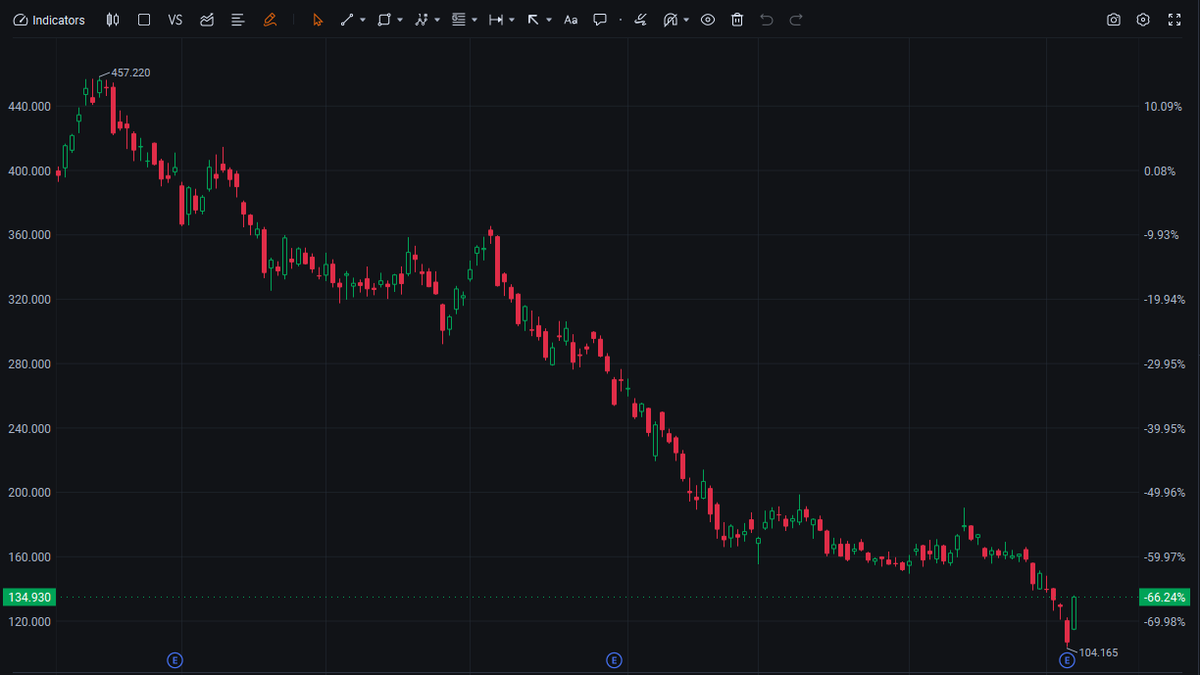The width and height of the screenshot is (1200, 675).
Task: Expand the Fibonacci tools dropdown arrow
Action: coord(475,20)
